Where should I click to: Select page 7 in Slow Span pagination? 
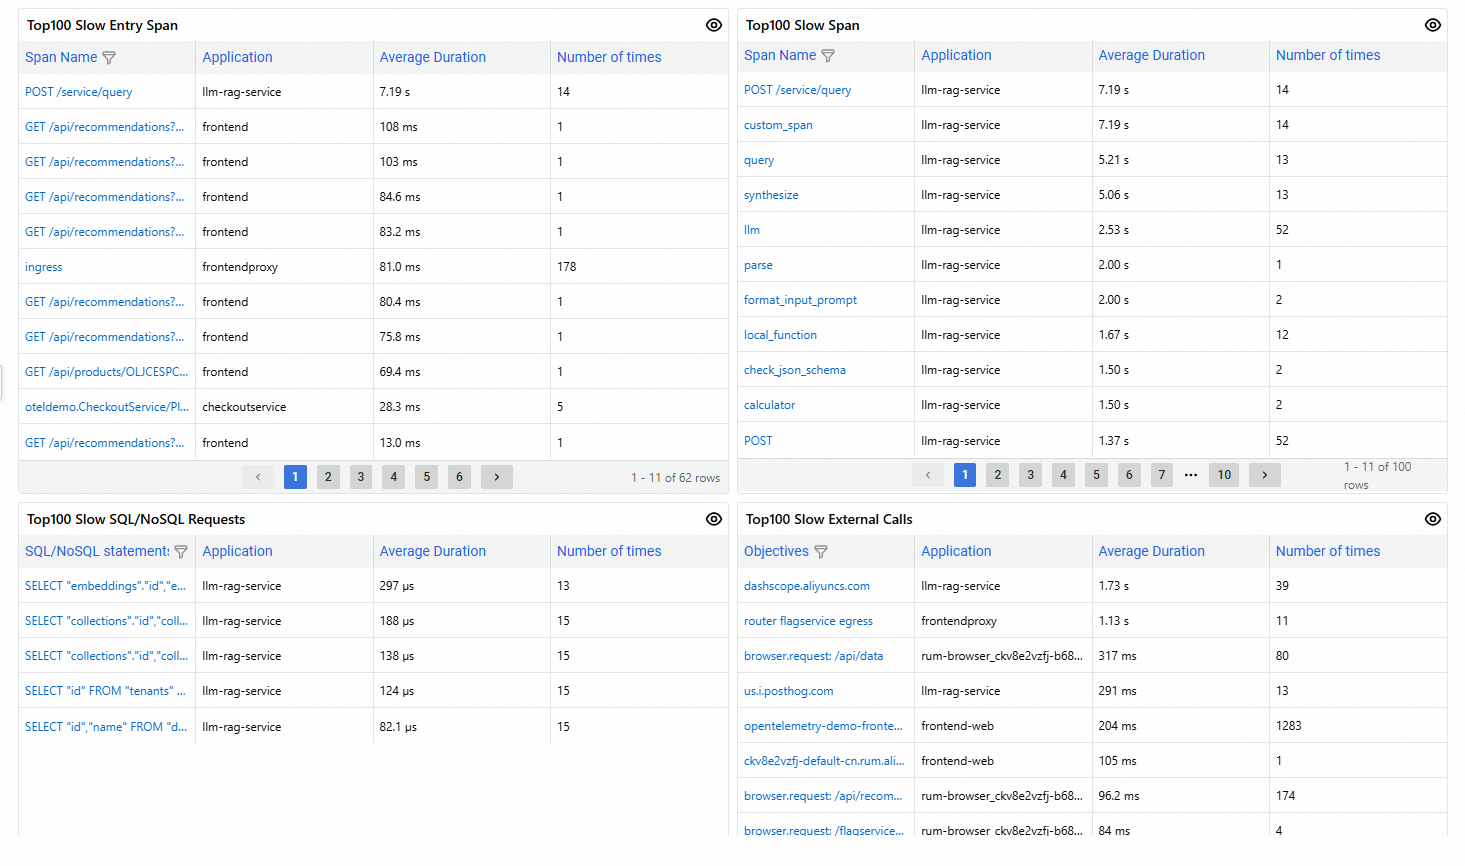tap(1162, 475)
